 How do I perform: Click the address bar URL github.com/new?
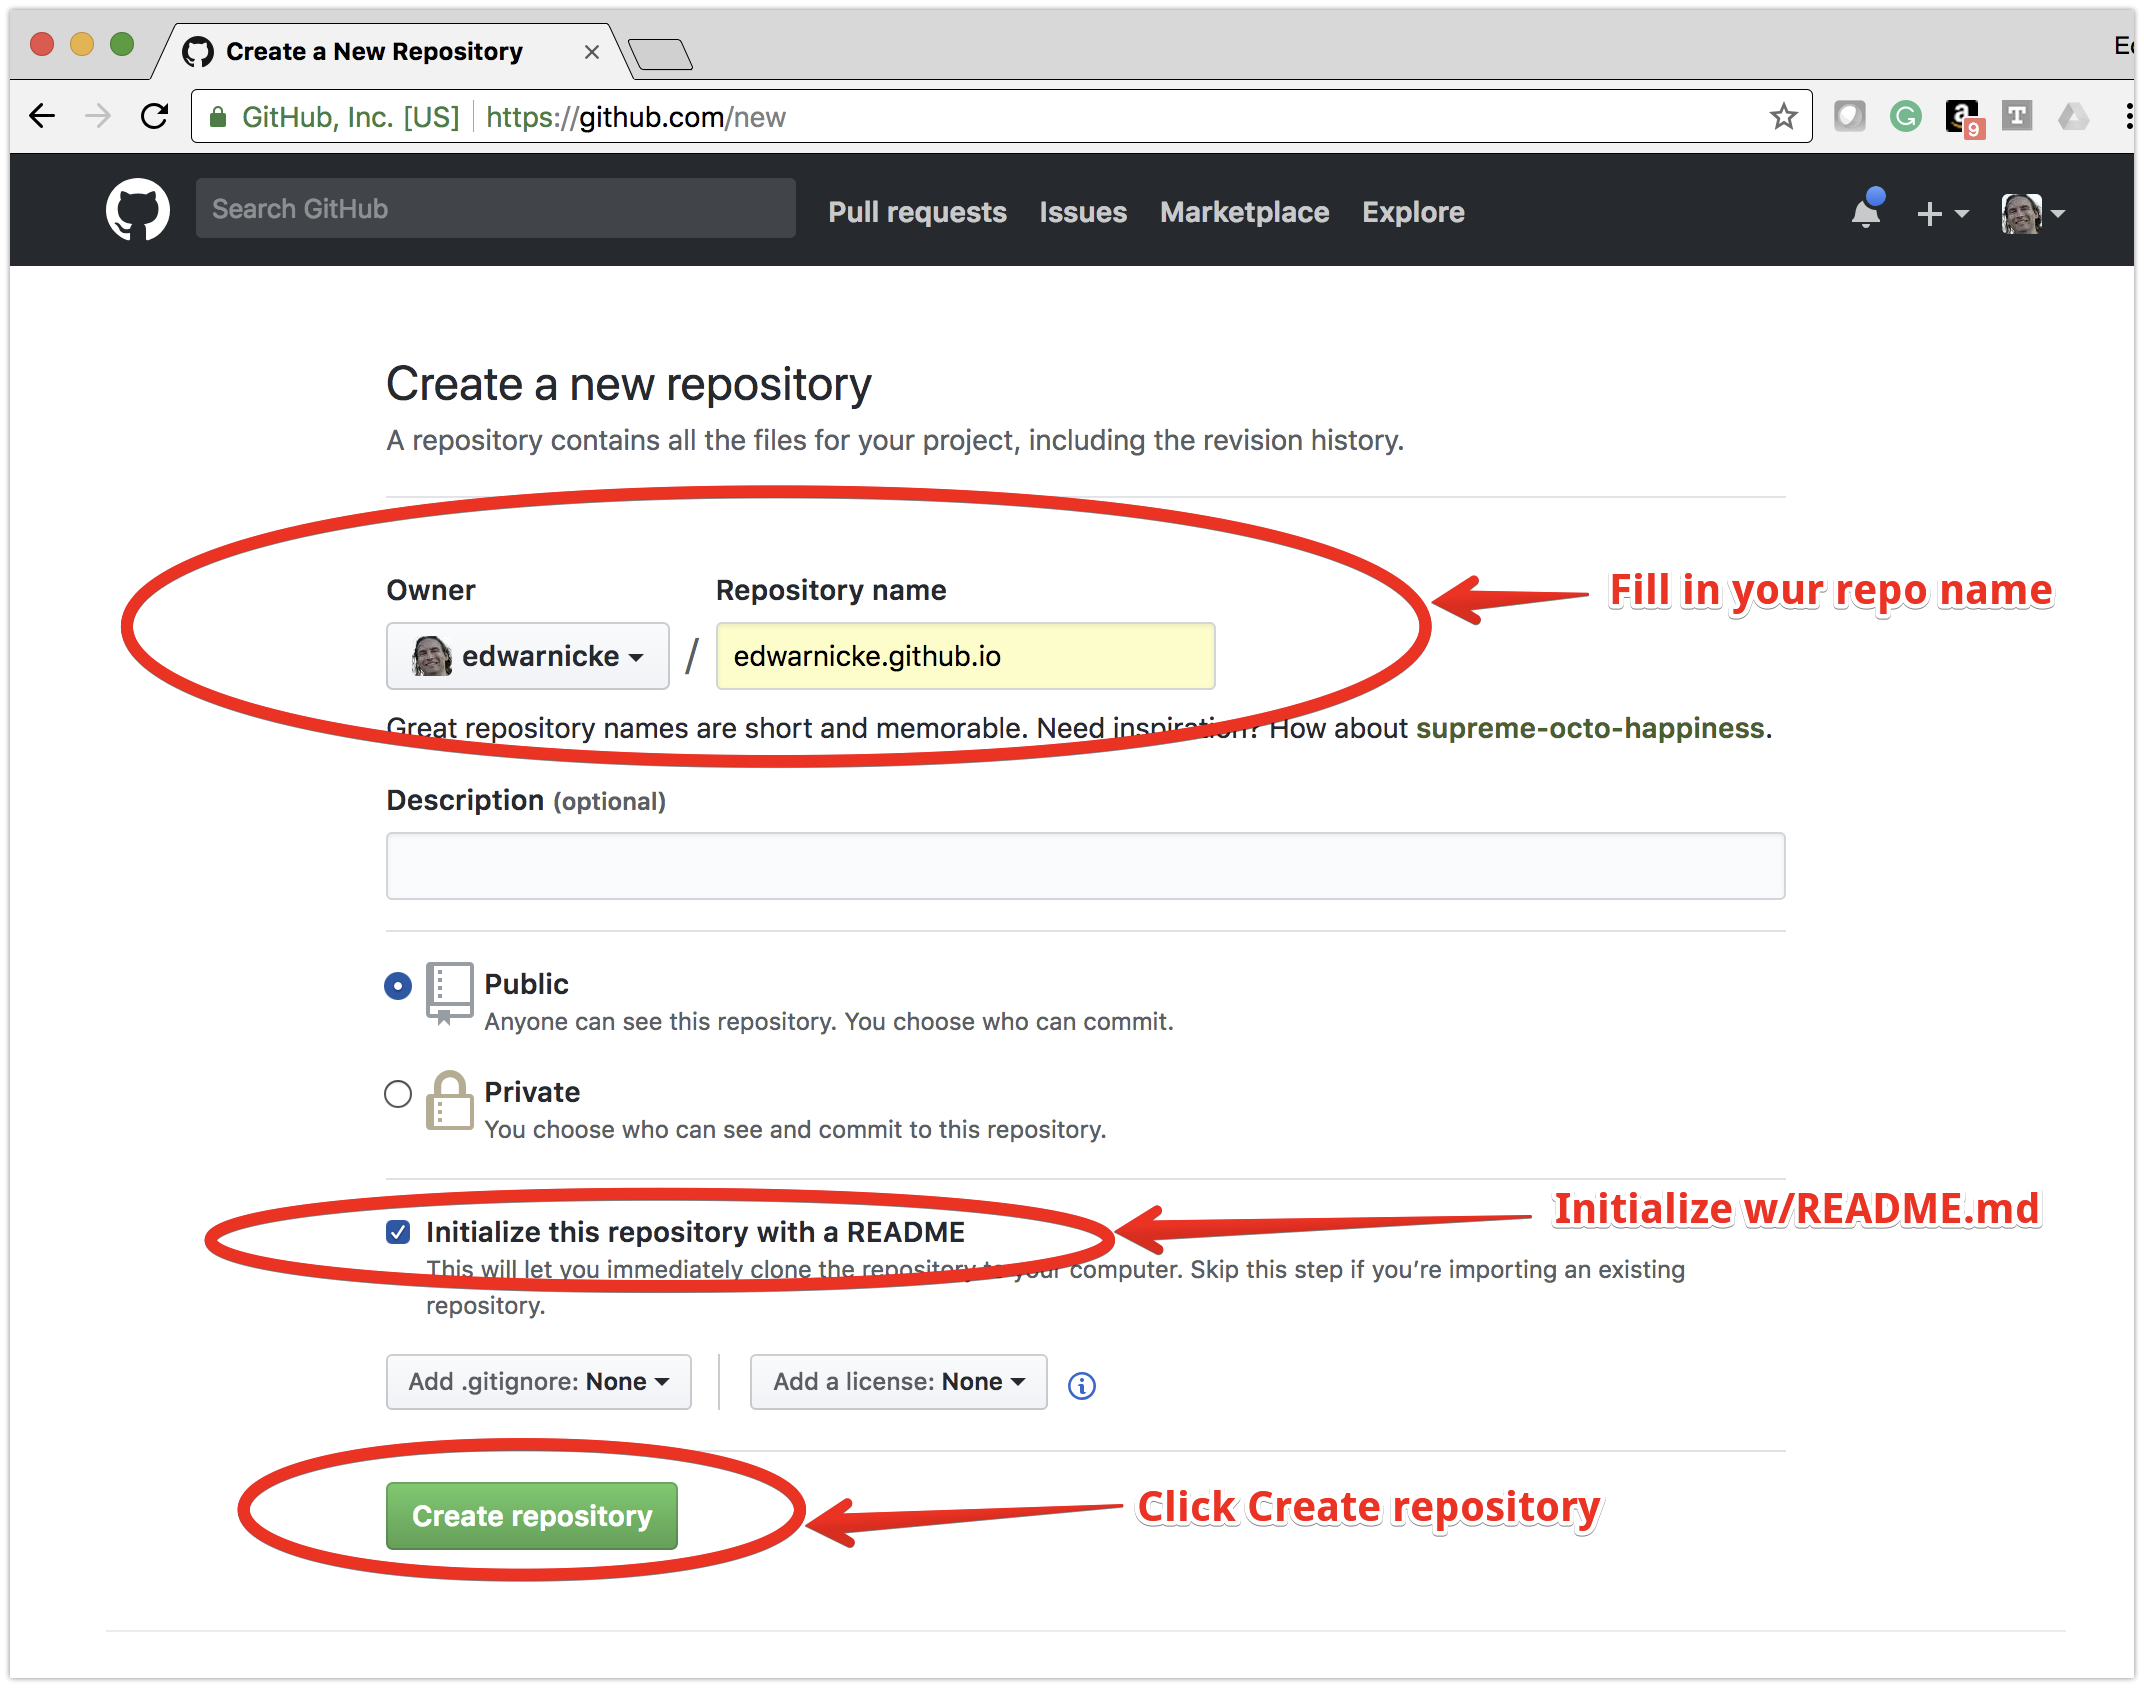(x=636, y=117)
